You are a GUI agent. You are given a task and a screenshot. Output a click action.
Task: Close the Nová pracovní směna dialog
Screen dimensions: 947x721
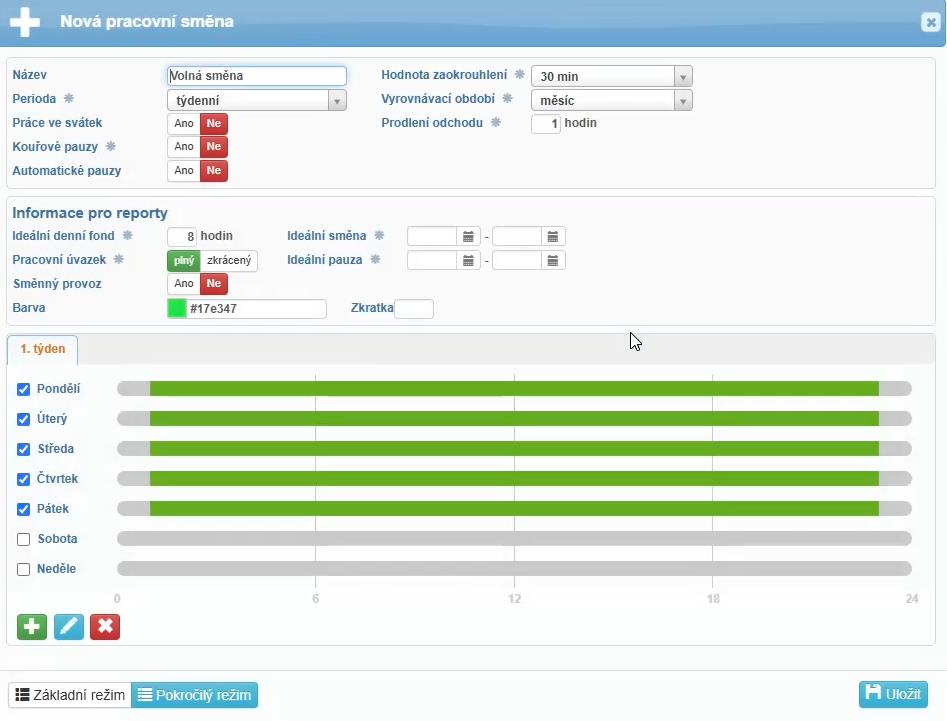pyautogui.click(x=929, y=22)
